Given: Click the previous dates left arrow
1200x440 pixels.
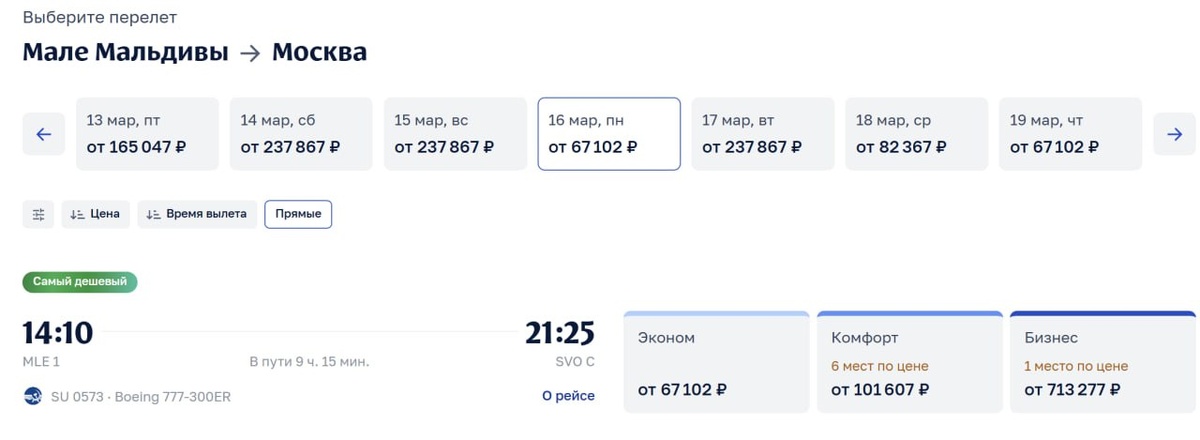Looking at the screenshot, I should [x=43, y=134].
